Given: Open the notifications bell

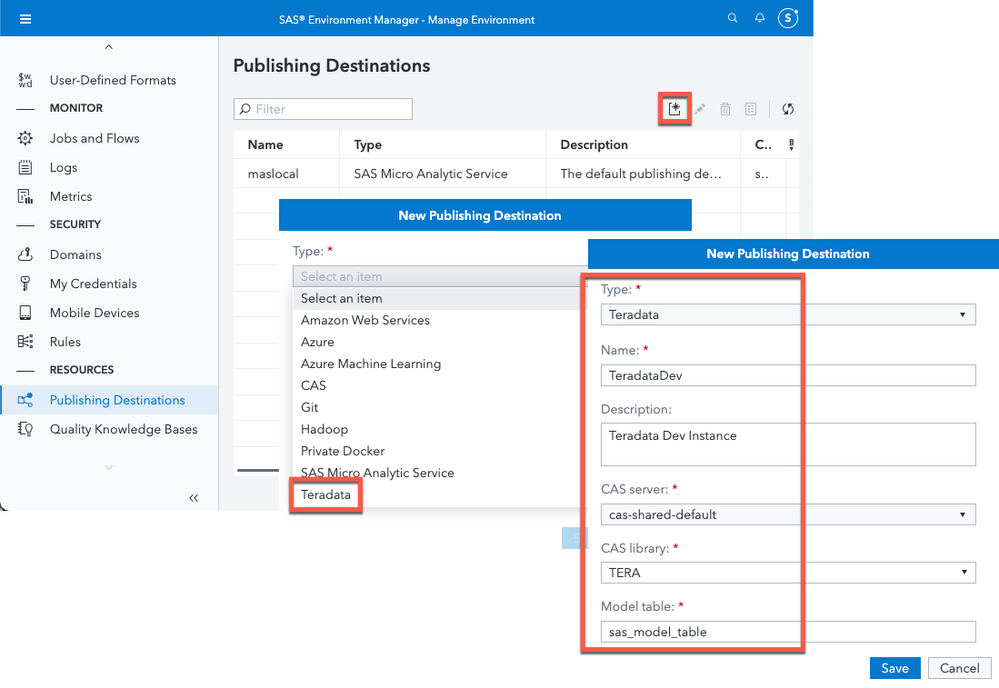Looking at the screenshot, I should (759, 18).
